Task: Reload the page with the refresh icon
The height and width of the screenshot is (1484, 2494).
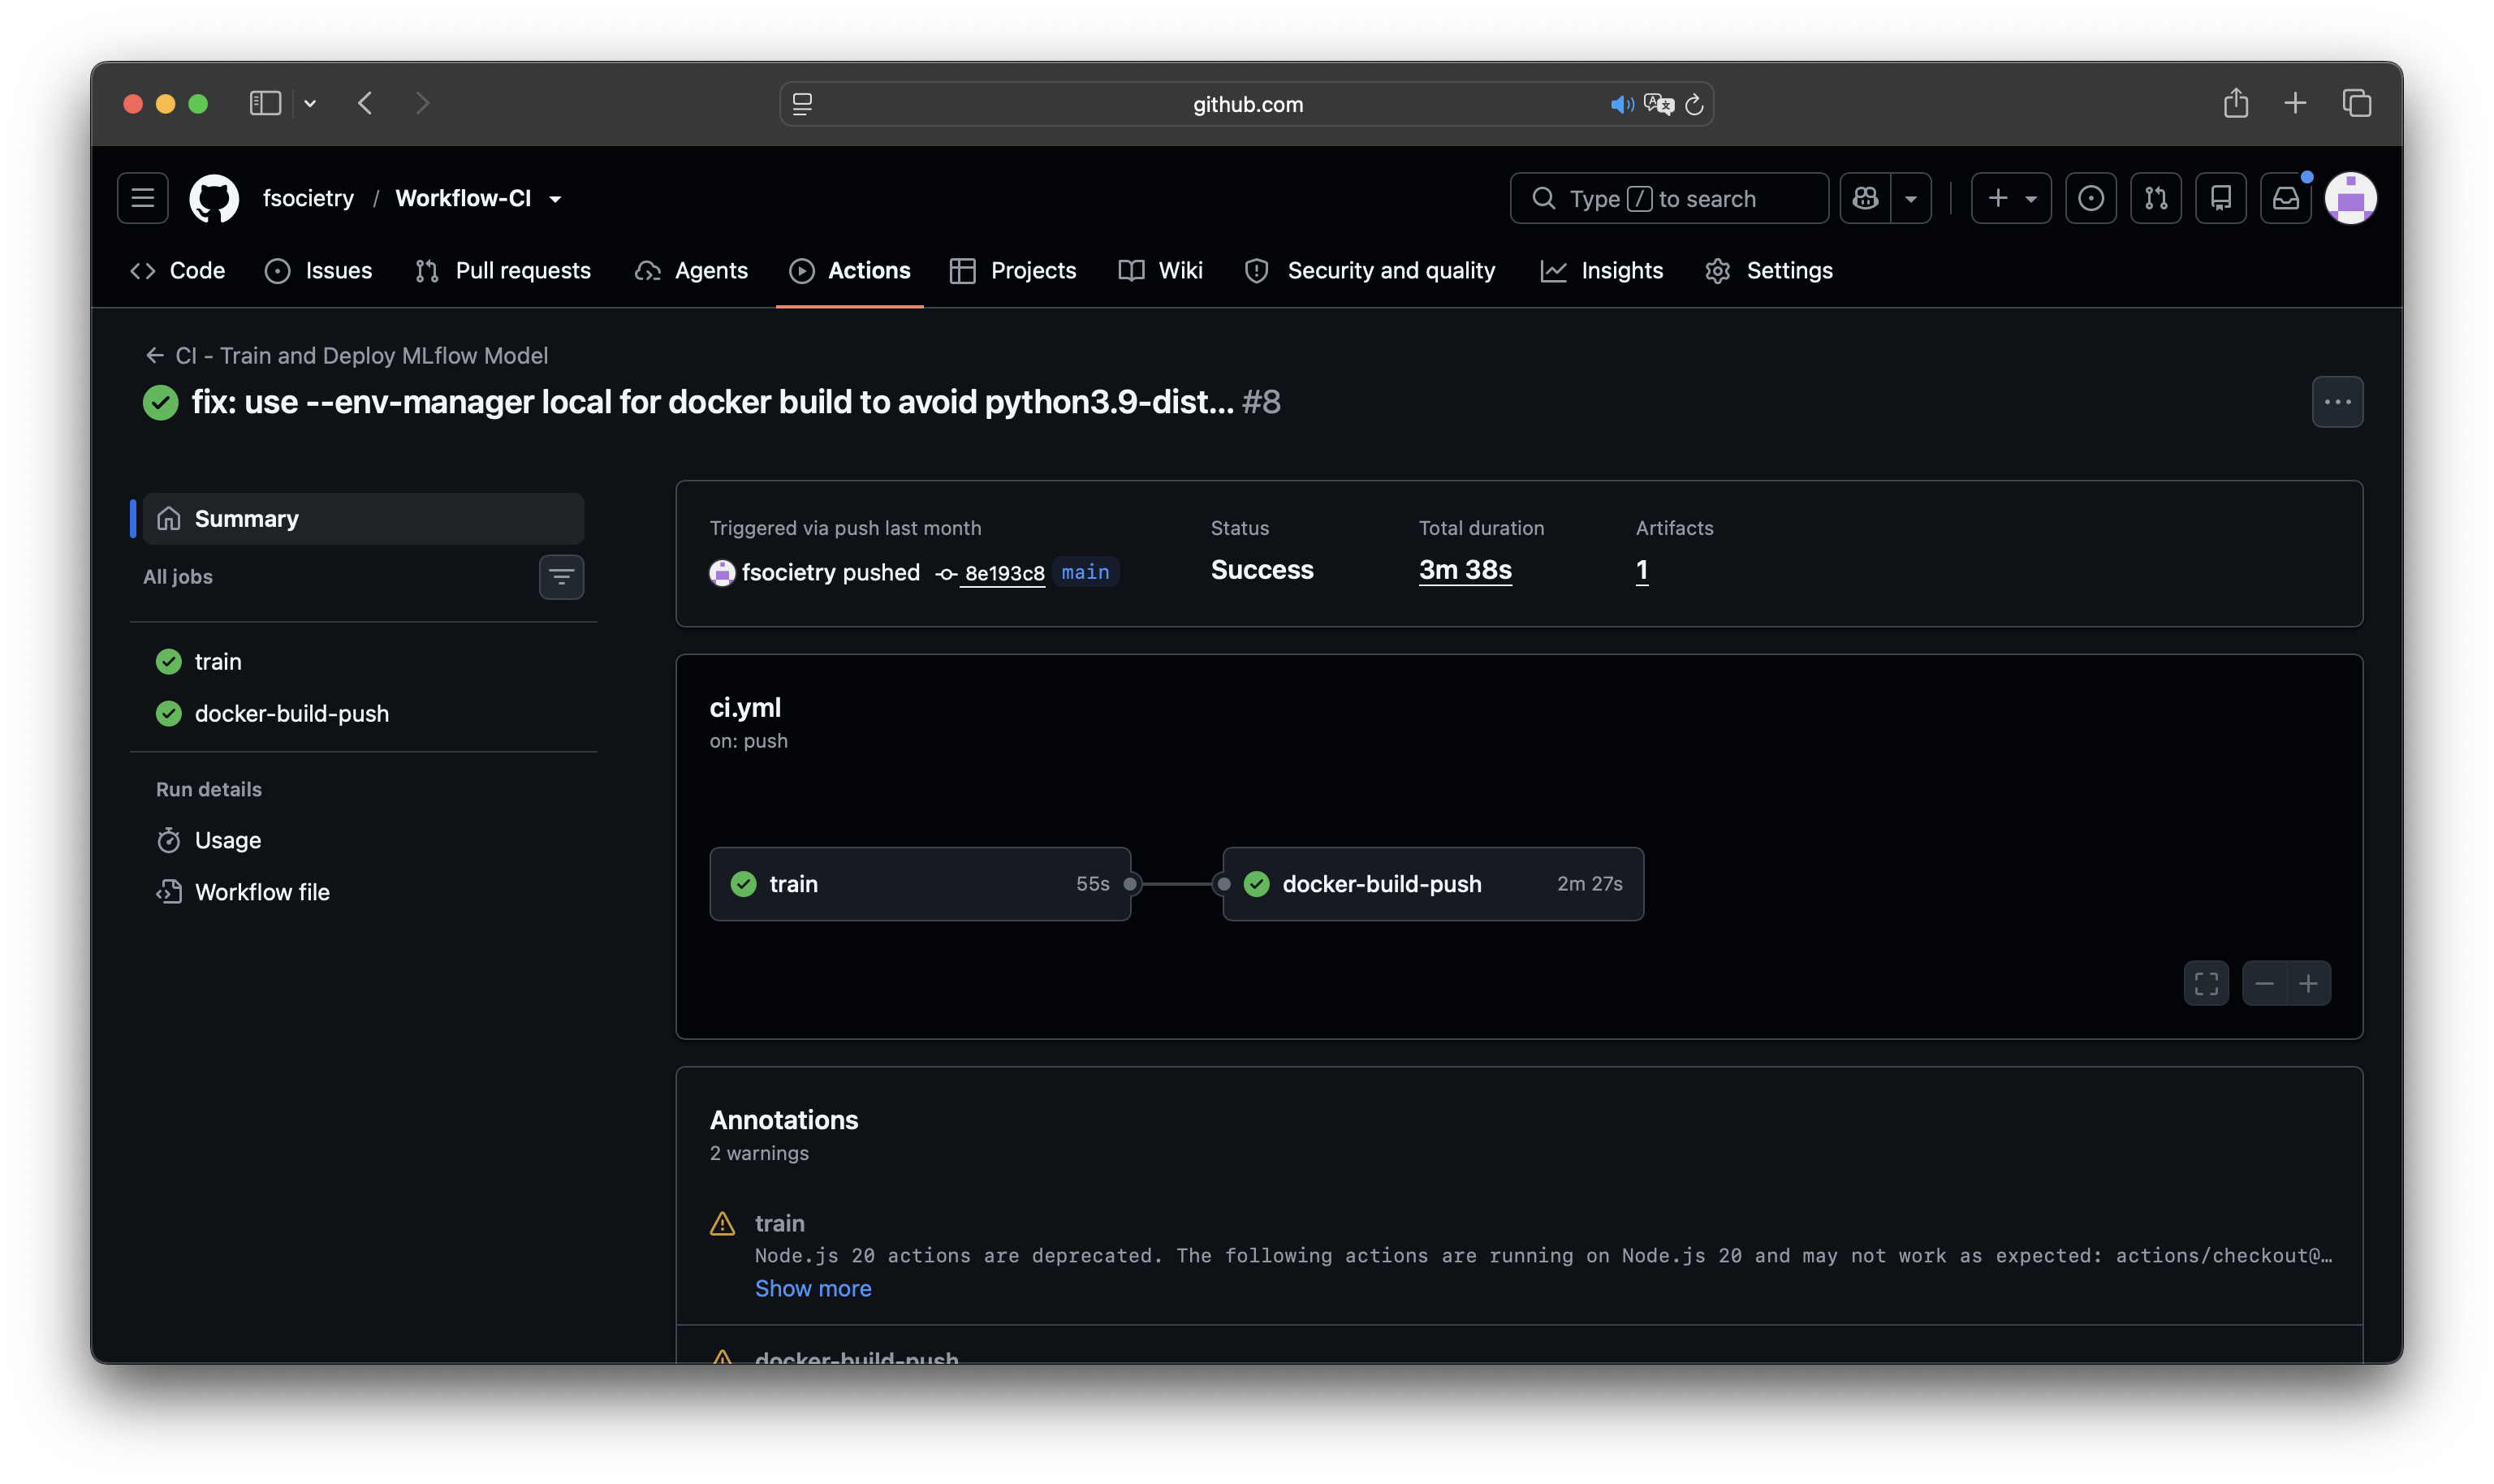Action: tap(1694, 104)
